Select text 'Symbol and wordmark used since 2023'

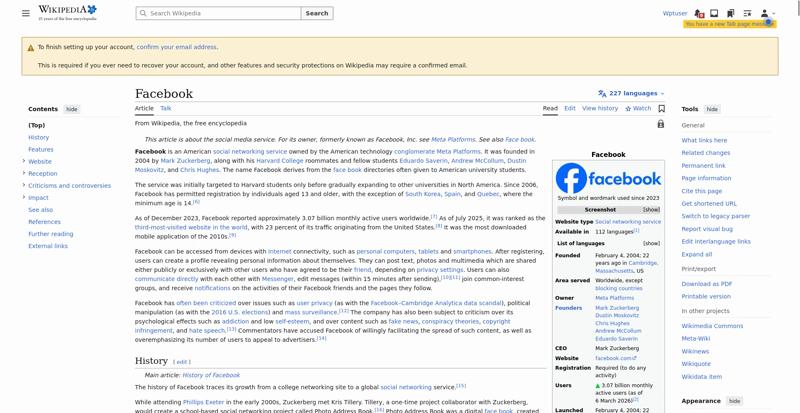tap(608, 198)
